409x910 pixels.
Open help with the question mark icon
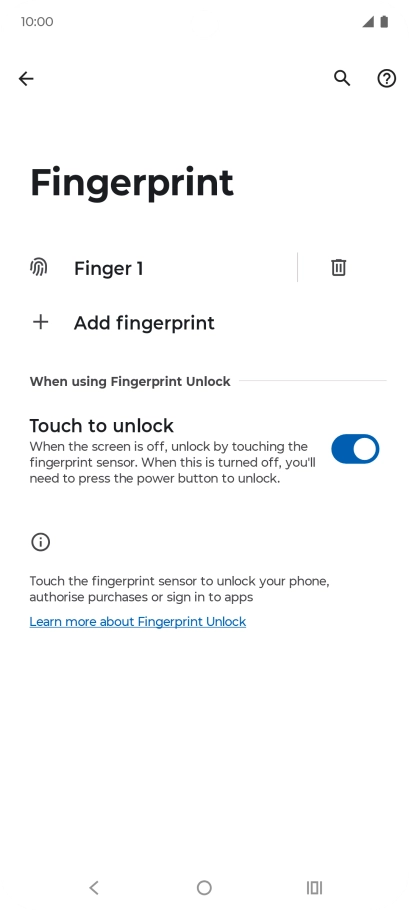[387, 78]
